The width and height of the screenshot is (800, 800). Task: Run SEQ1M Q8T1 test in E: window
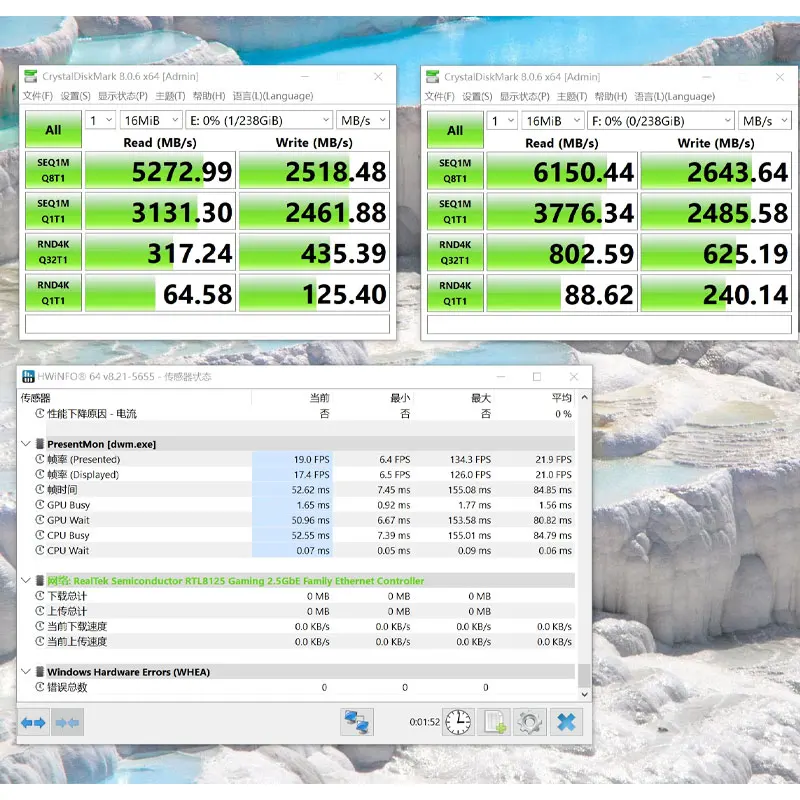tap(53, 170)
